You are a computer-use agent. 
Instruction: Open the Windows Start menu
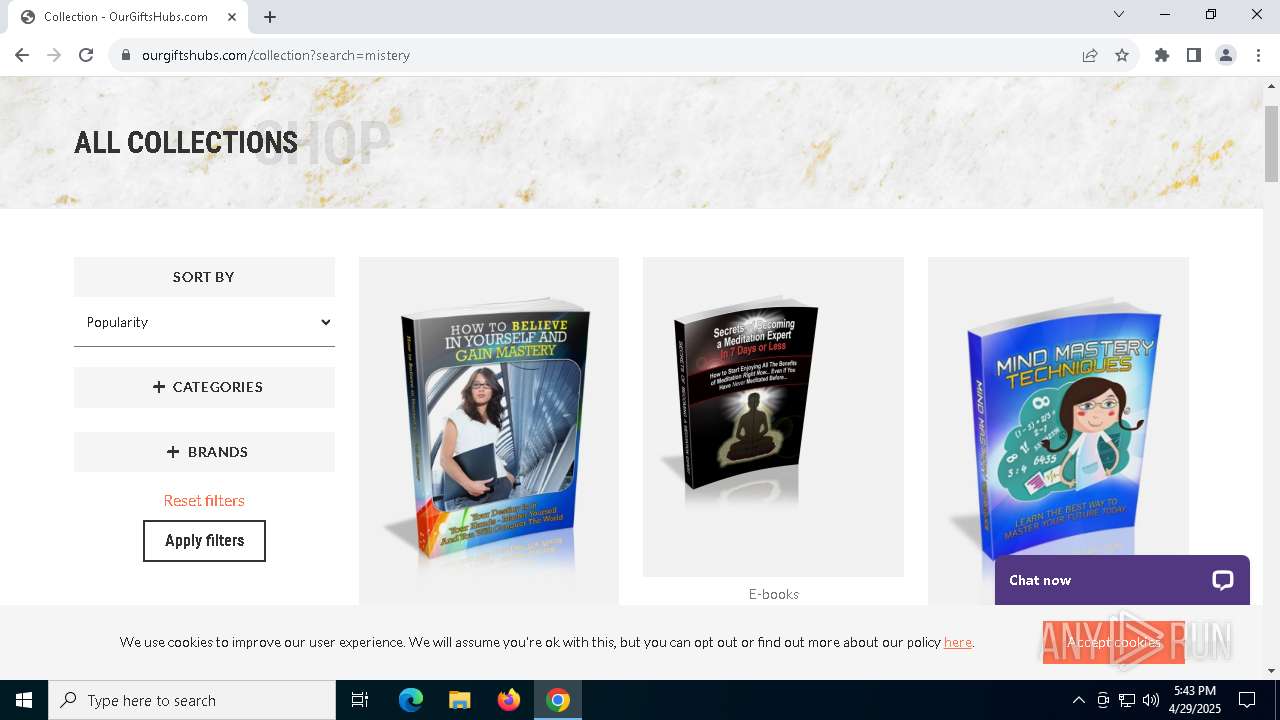(24, 700)
